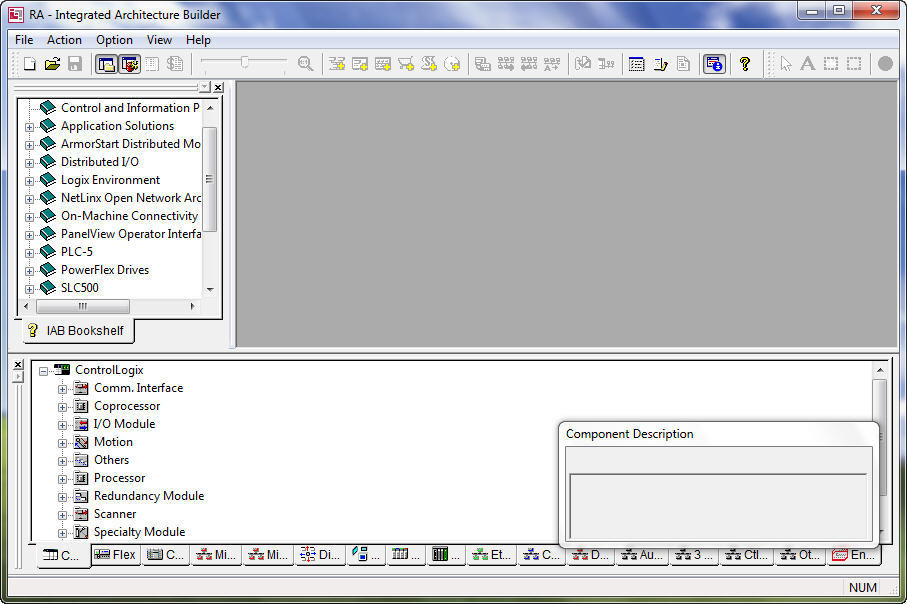Click the A-plus device layout toolbar icon
907x604 pixels.
[552, 64]
